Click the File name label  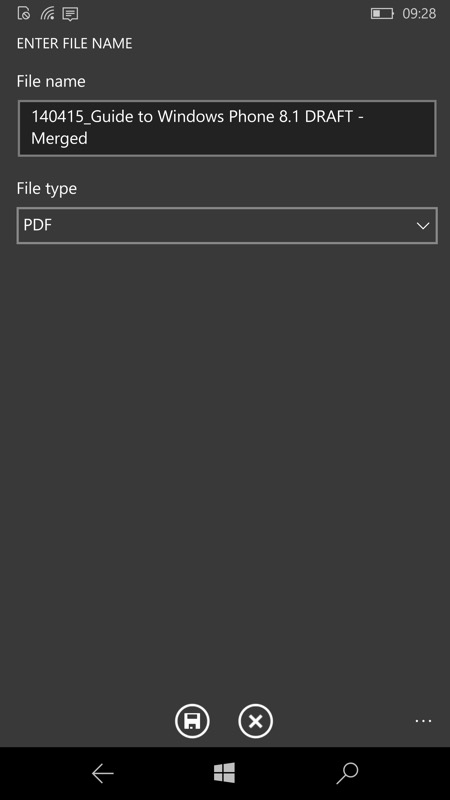[x=51, y=81]
